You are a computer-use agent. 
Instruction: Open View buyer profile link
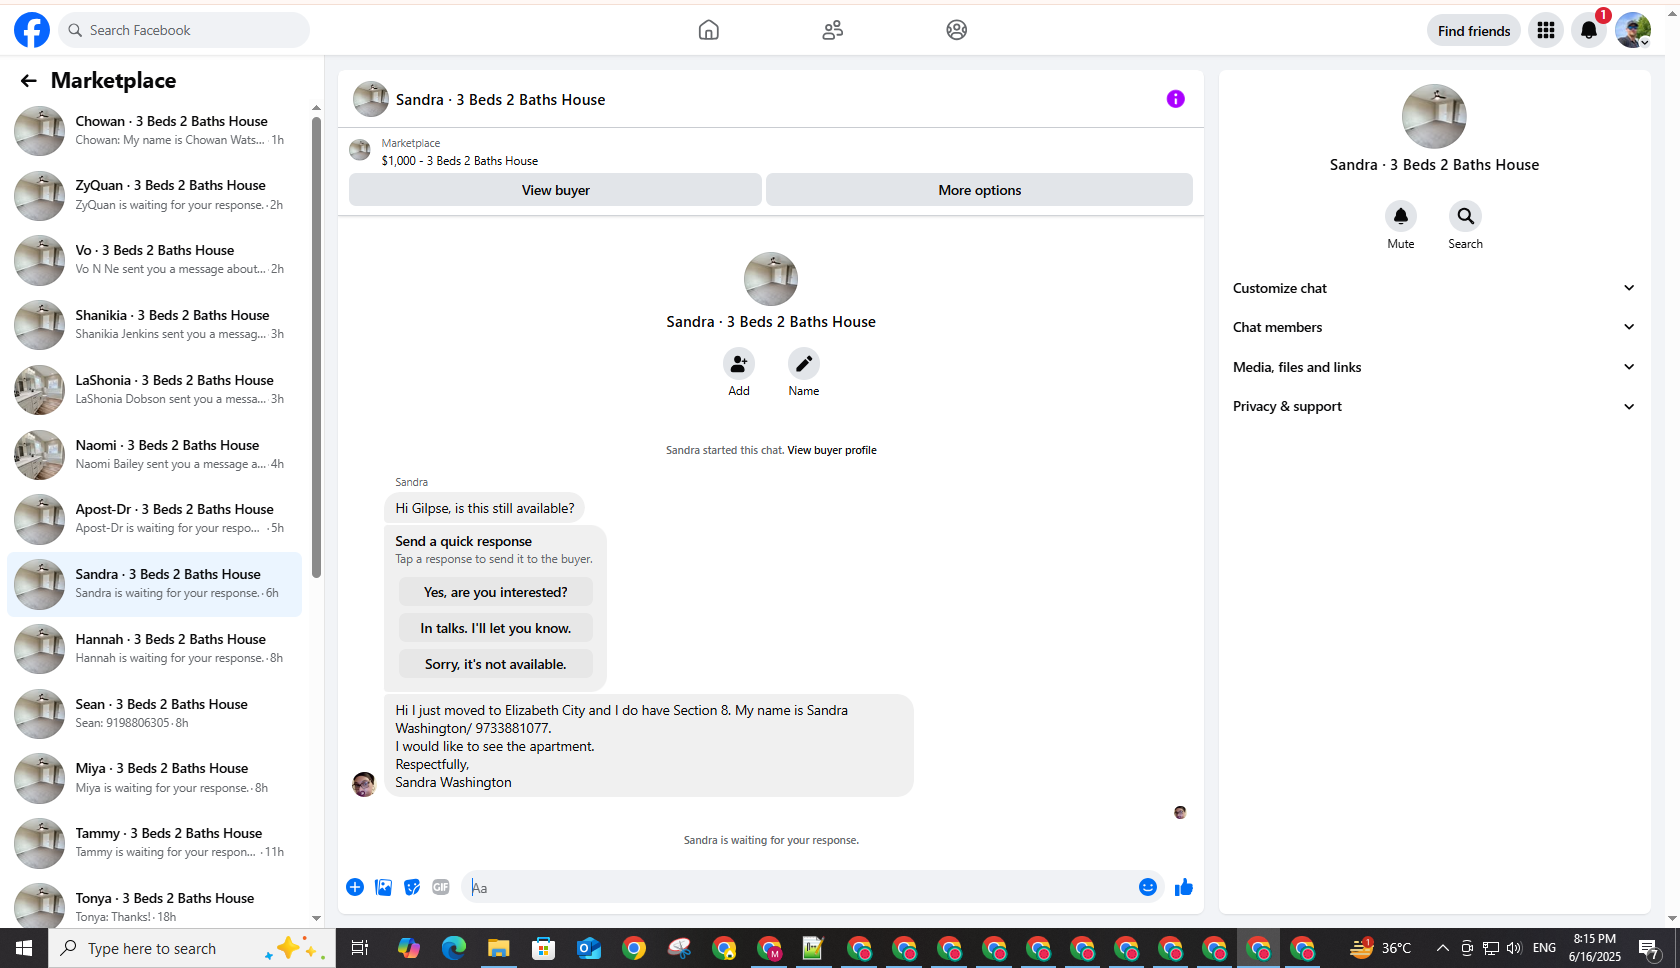coord(832,450)
